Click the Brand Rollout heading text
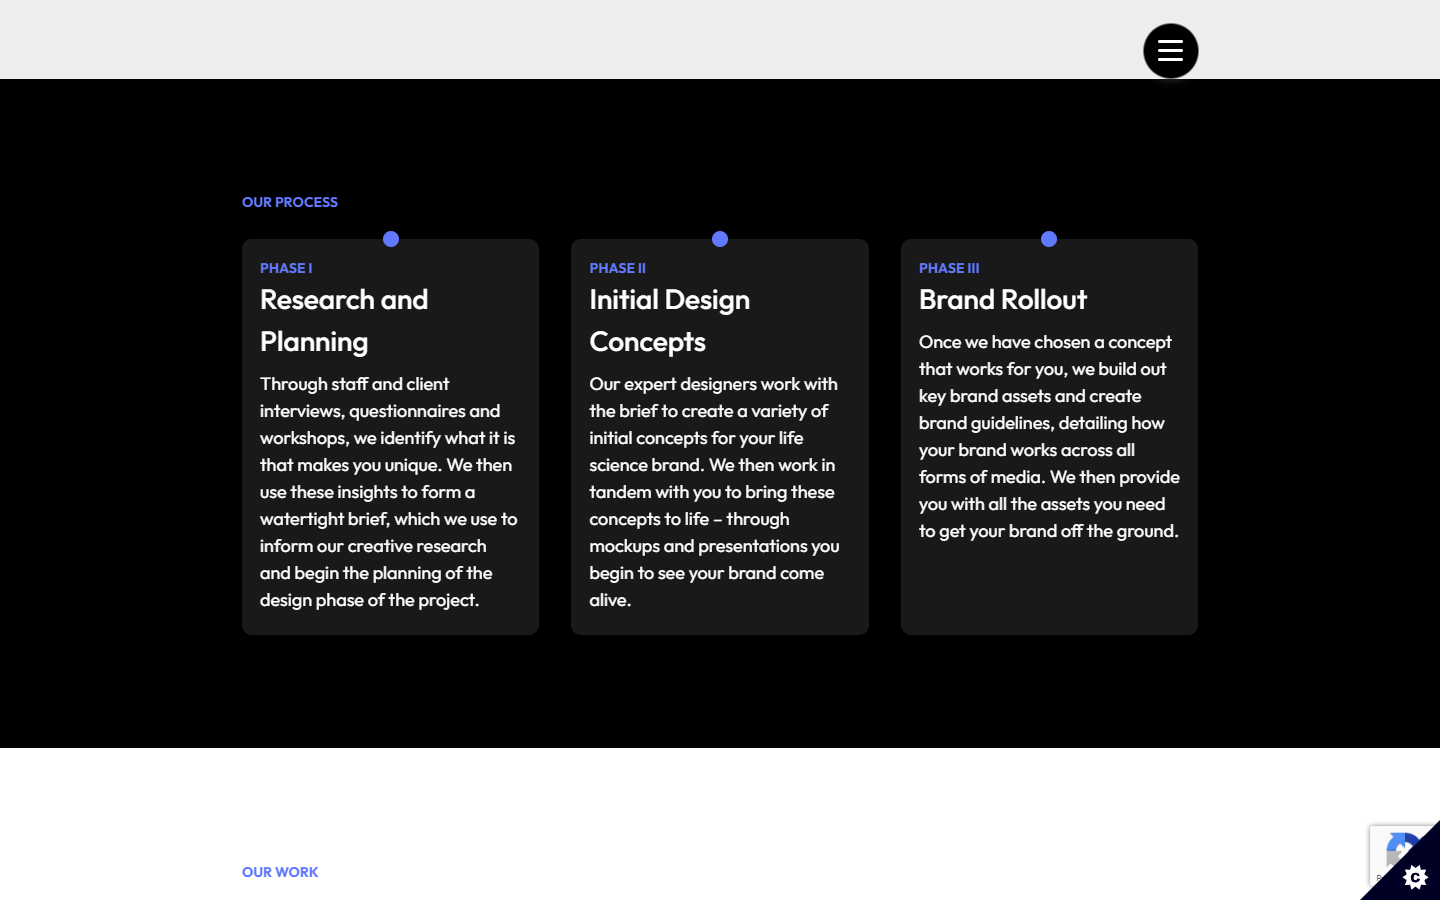This screenshot has height=900, width=1440. tap(1003, 300)
